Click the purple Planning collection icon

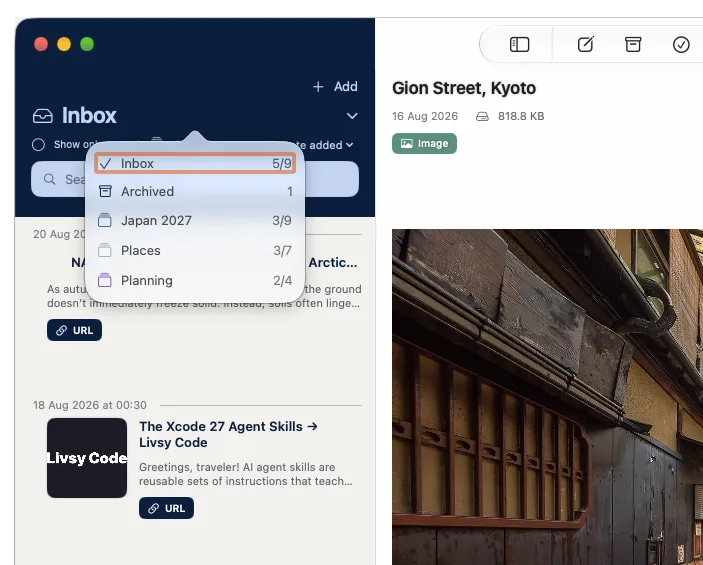104,280
